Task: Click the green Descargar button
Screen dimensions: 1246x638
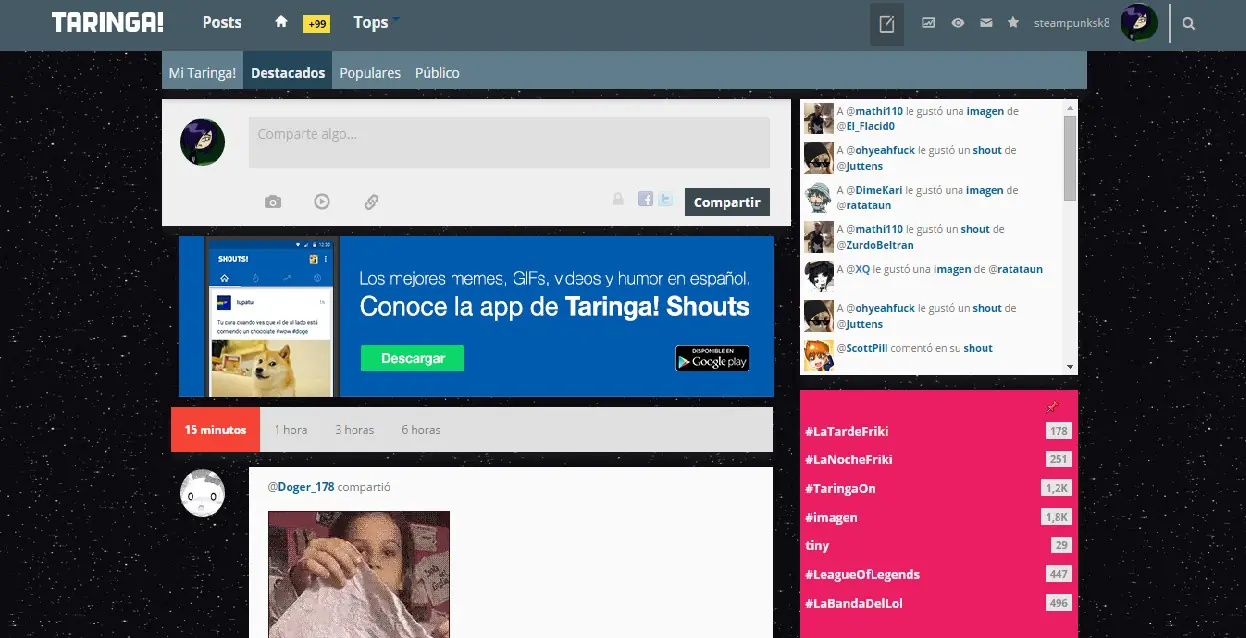Action: 412,358
